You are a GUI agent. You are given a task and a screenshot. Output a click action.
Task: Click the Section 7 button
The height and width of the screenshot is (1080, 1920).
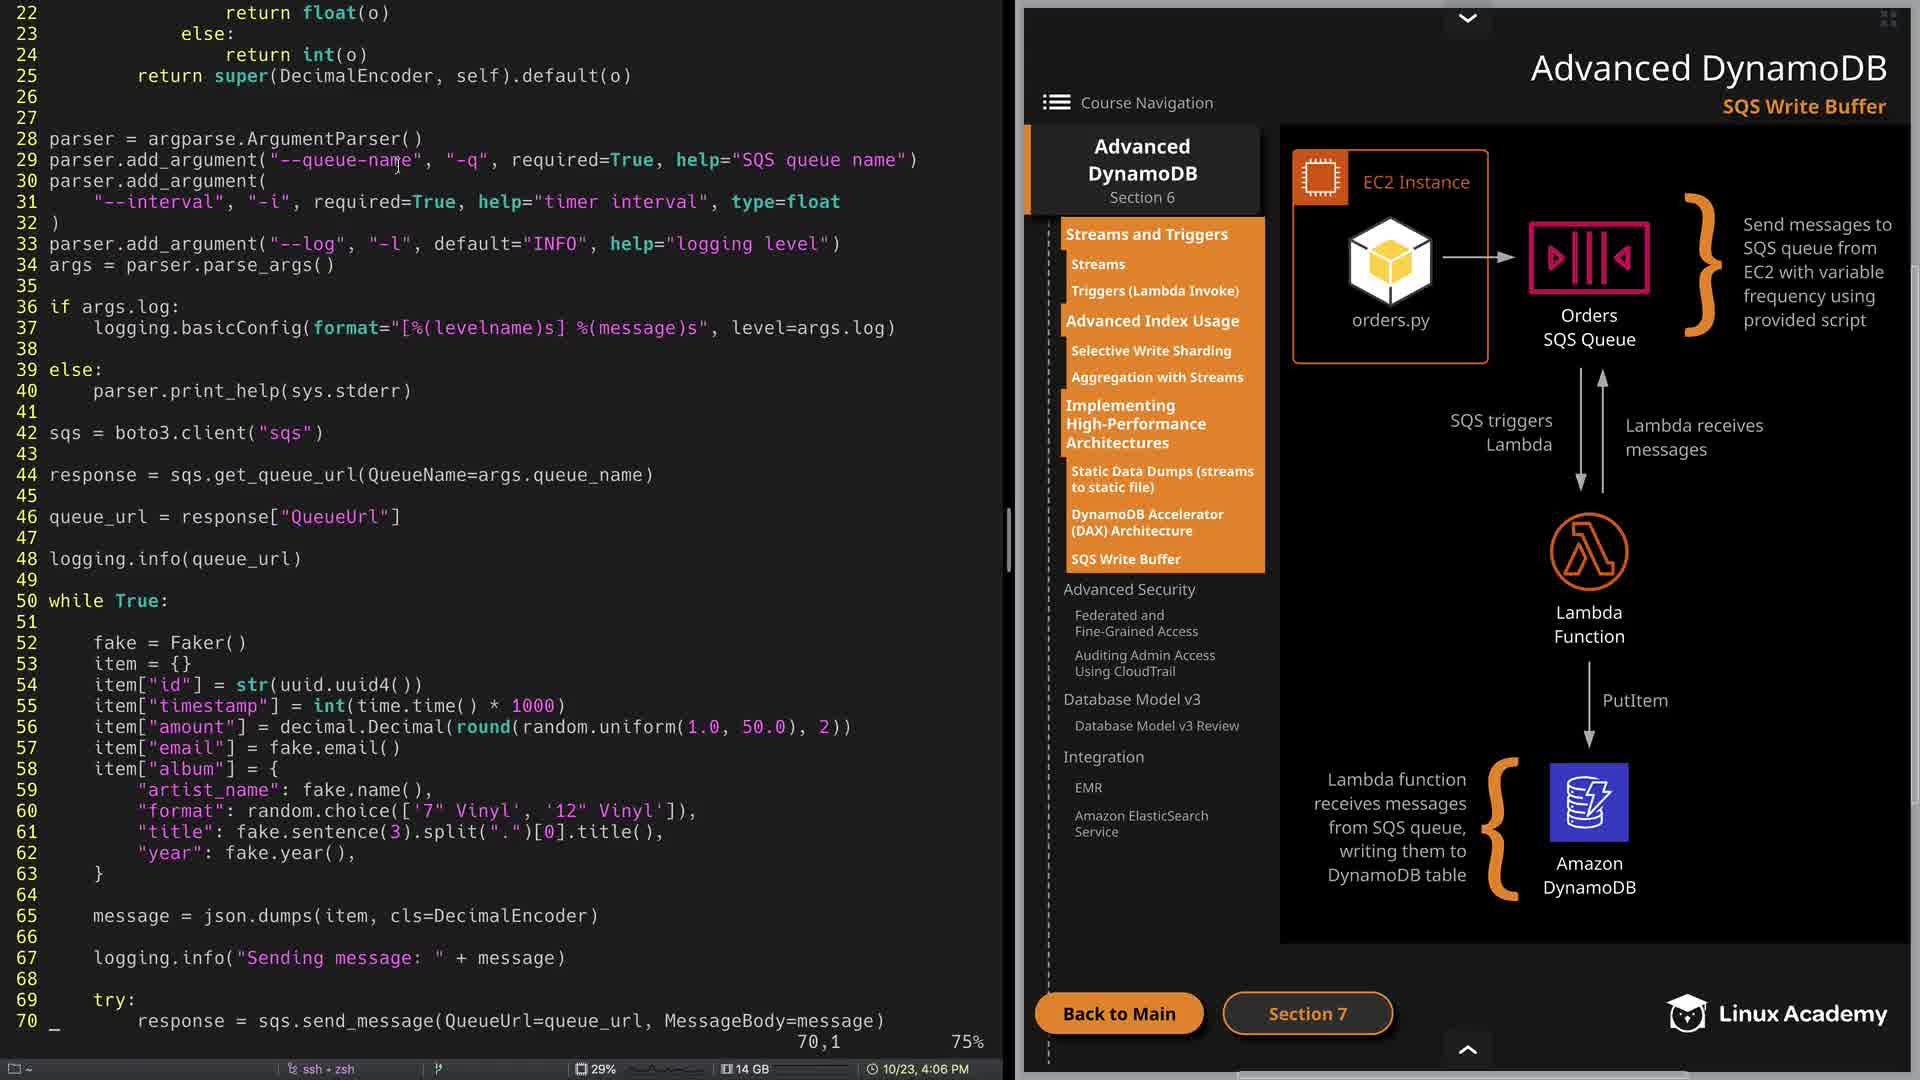coord(1307,1014)
